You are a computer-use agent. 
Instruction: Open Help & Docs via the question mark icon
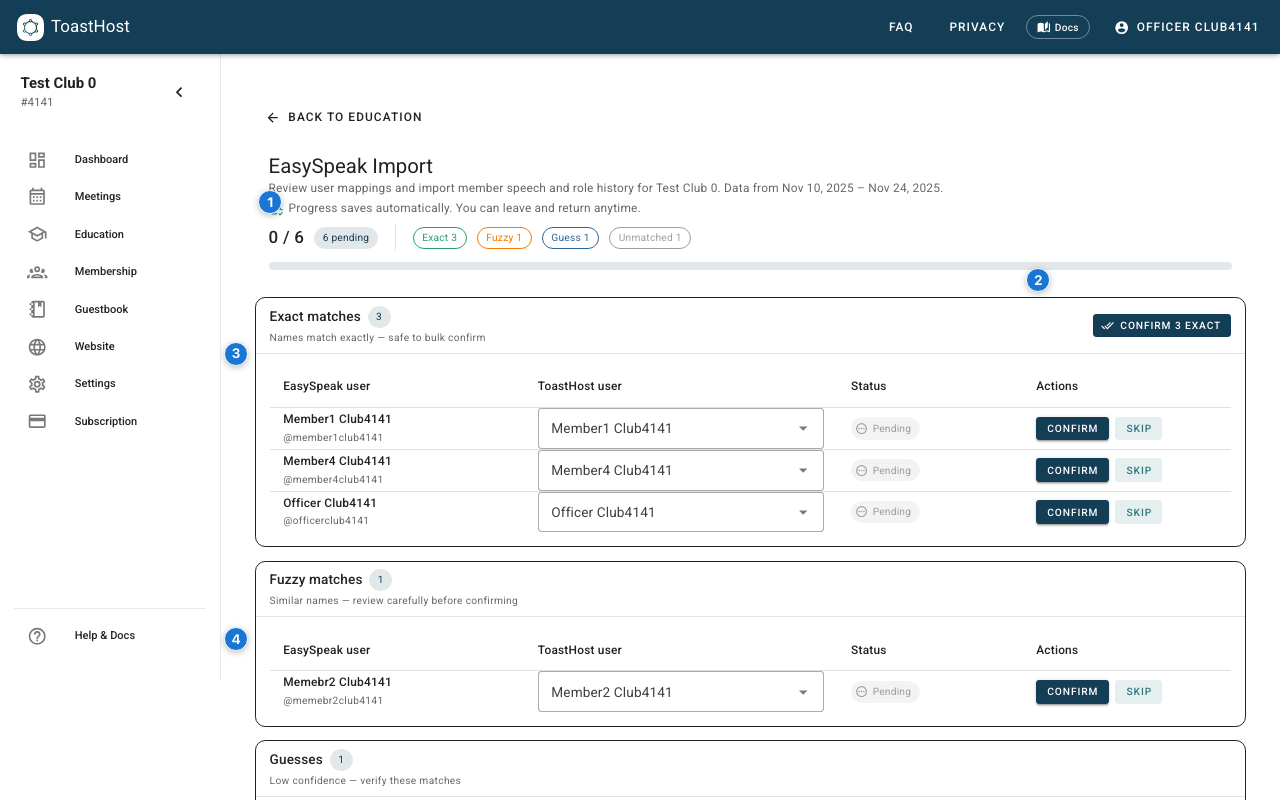37,636
